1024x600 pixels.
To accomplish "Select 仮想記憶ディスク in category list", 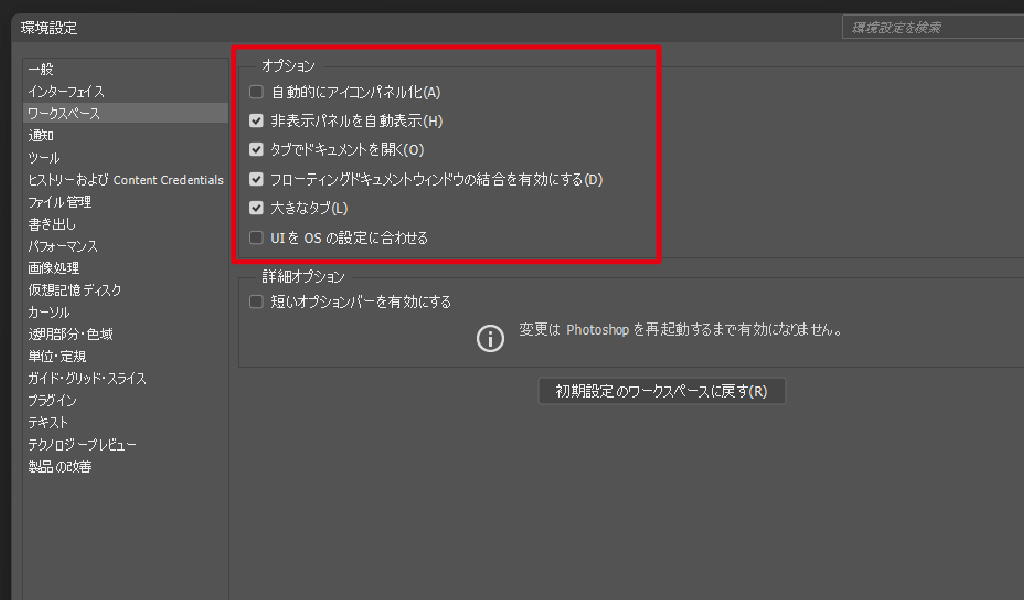I will (x=75, y=290).
